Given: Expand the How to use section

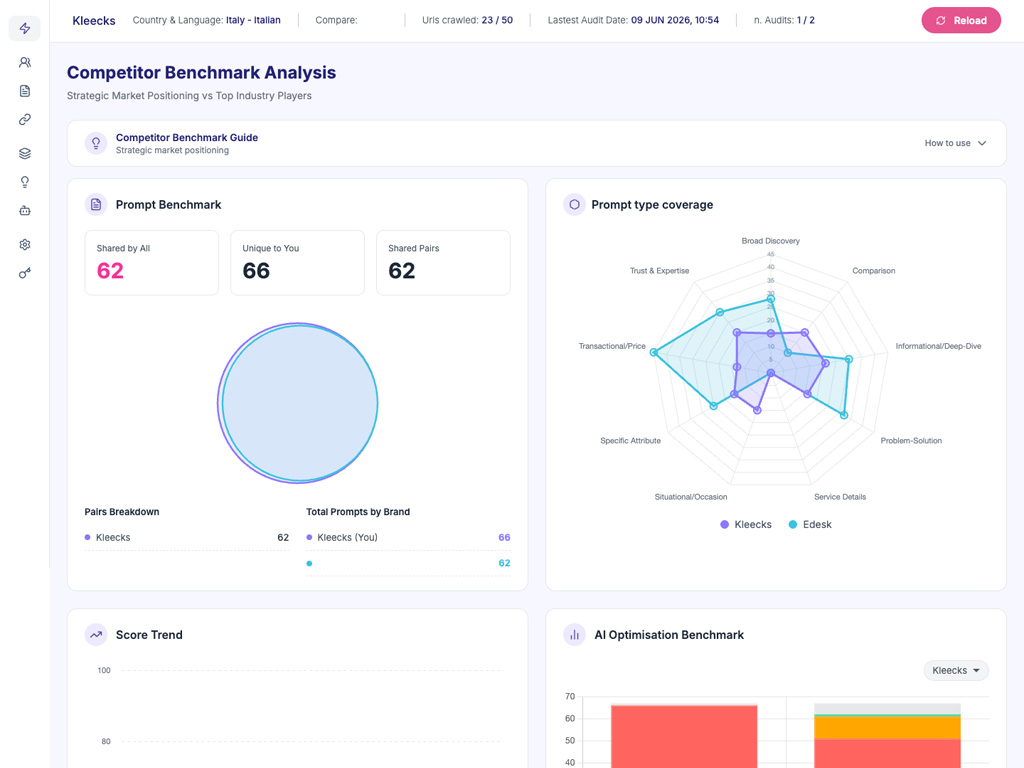Looking at the screenshot, I should [955, 143].
